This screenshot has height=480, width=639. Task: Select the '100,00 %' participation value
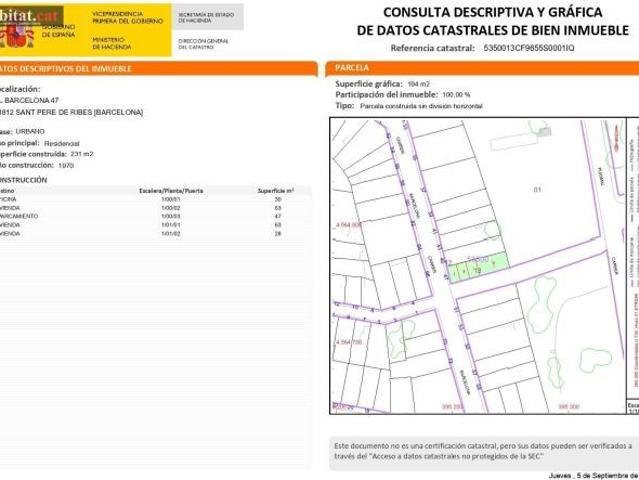click(x=456, y=95)
